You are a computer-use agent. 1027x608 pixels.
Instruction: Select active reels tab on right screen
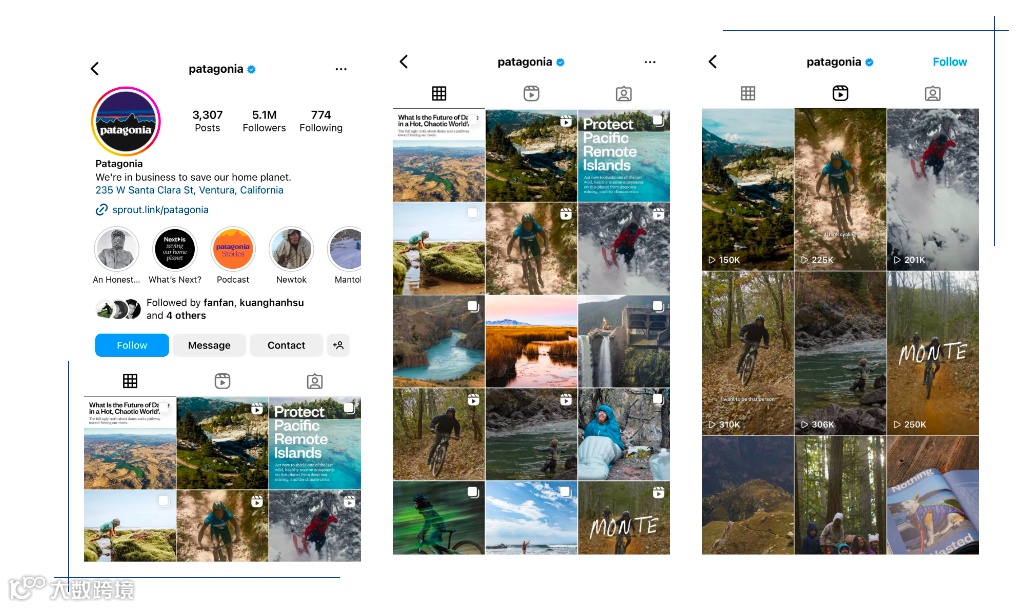tap(840, 94)
